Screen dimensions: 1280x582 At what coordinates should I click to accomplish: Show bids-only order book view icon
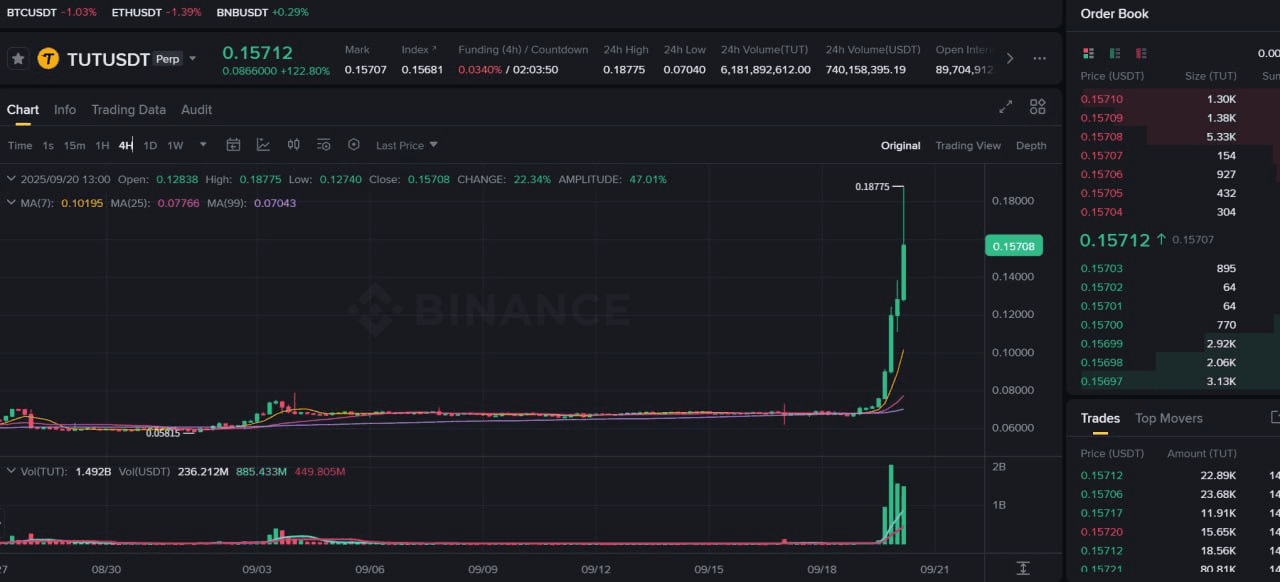click(x=1115, y=53)
